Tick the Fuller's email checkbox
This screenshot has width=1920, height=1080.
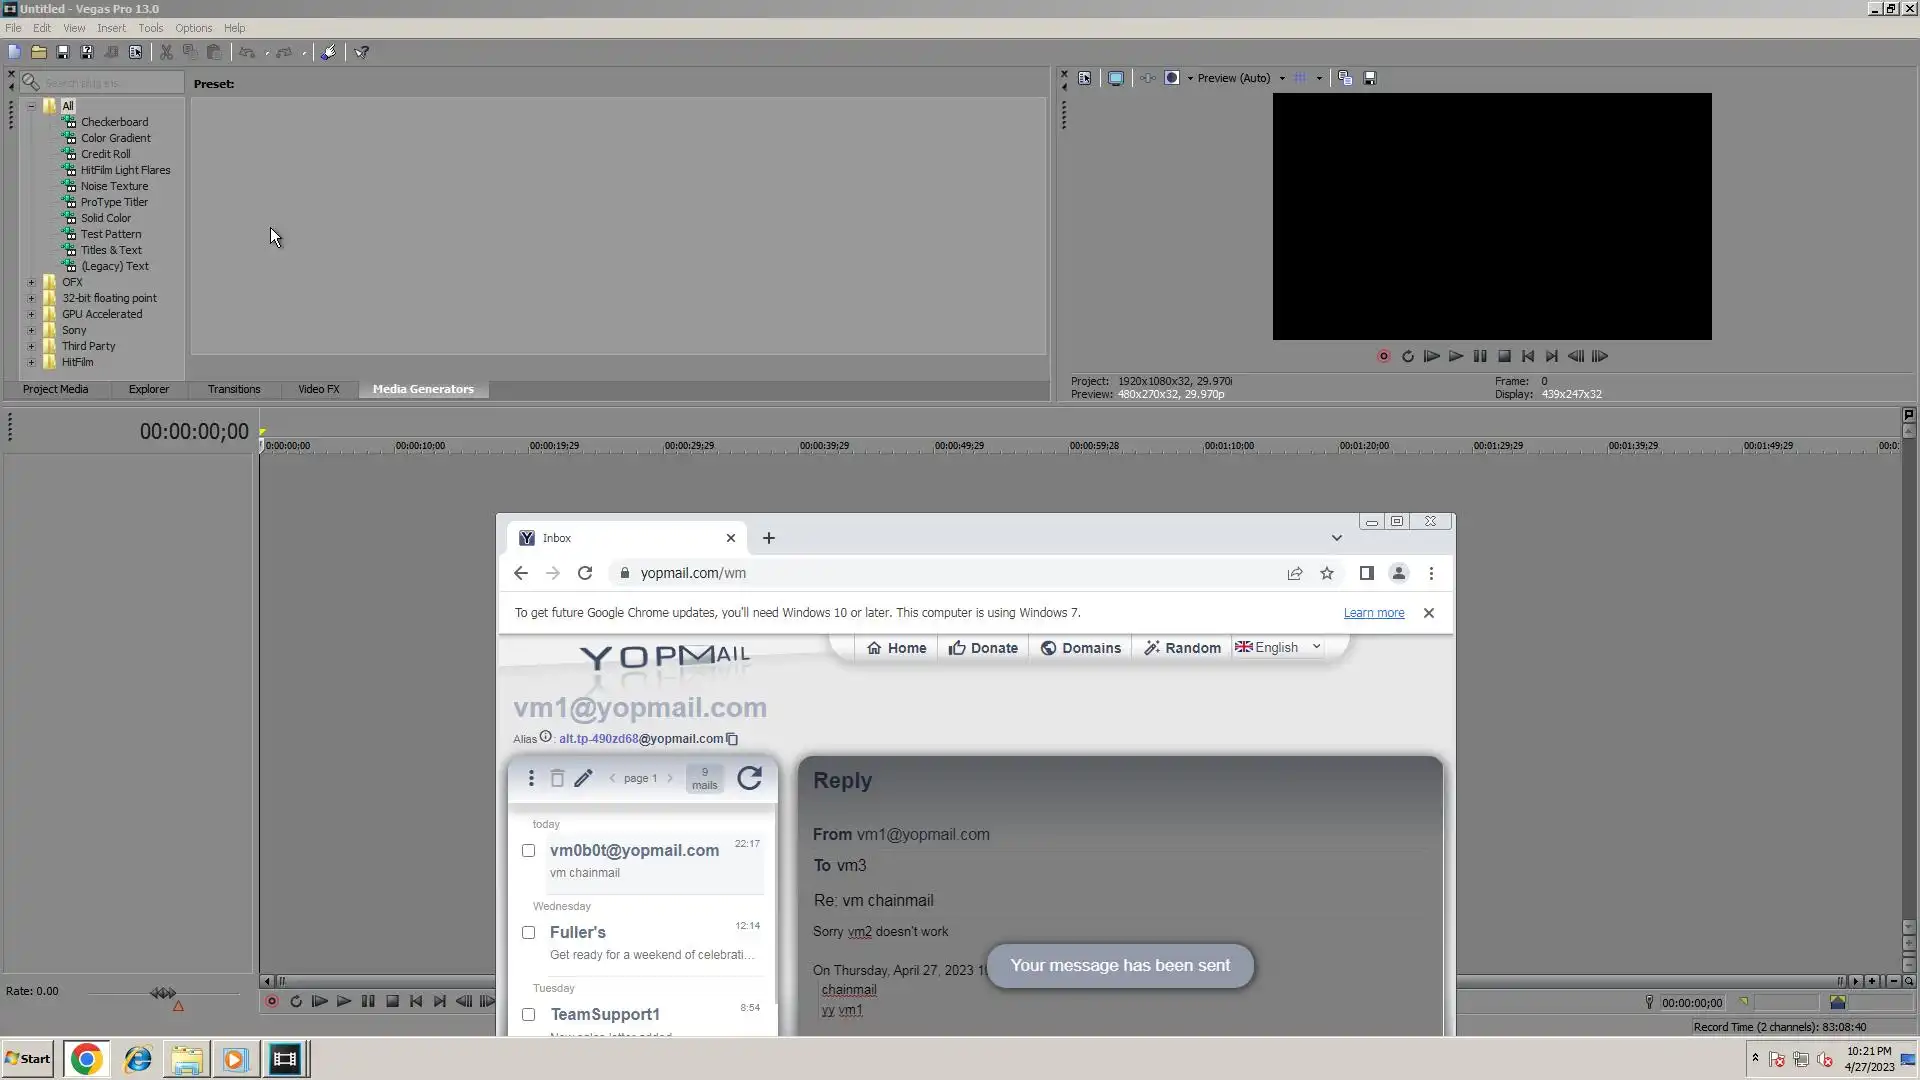[x=528, y=933]
